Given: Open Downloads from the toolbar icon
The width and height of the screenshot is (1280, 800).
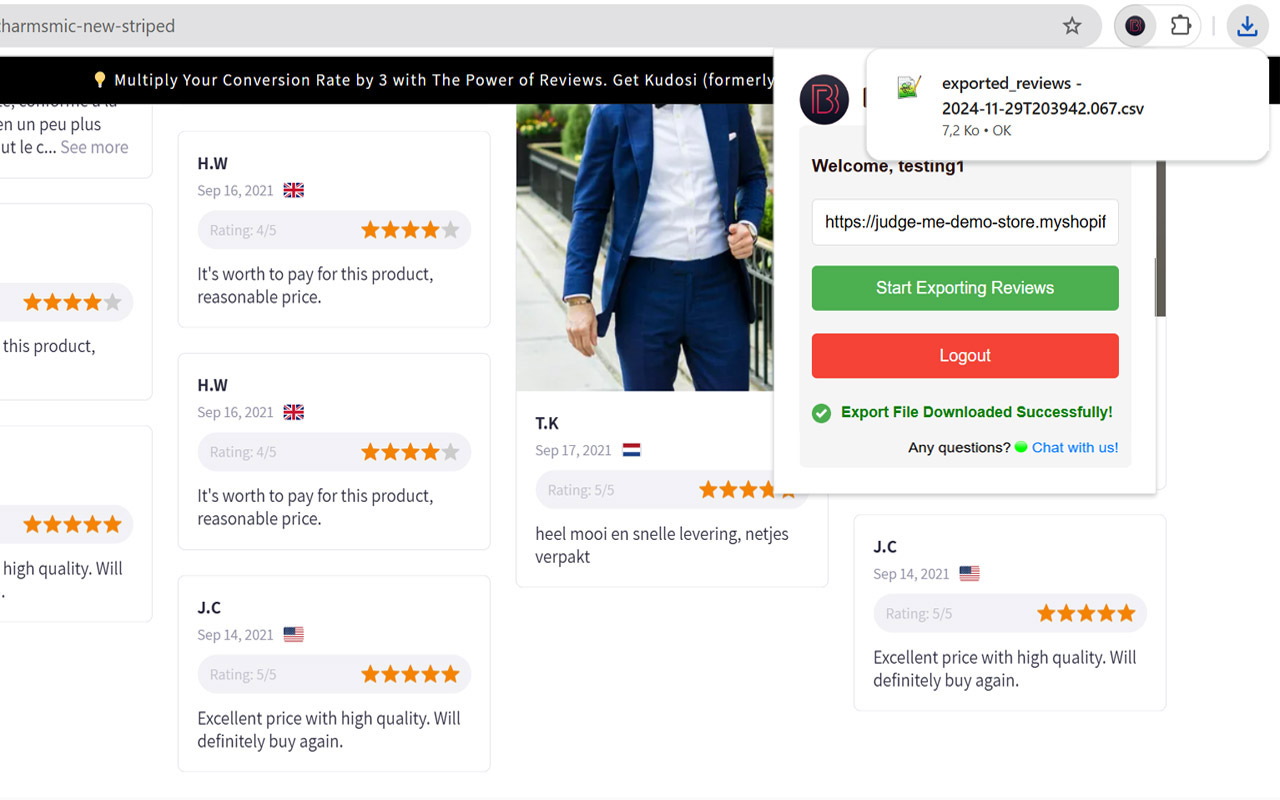Looking at the screenshot, I should 1247,26.
